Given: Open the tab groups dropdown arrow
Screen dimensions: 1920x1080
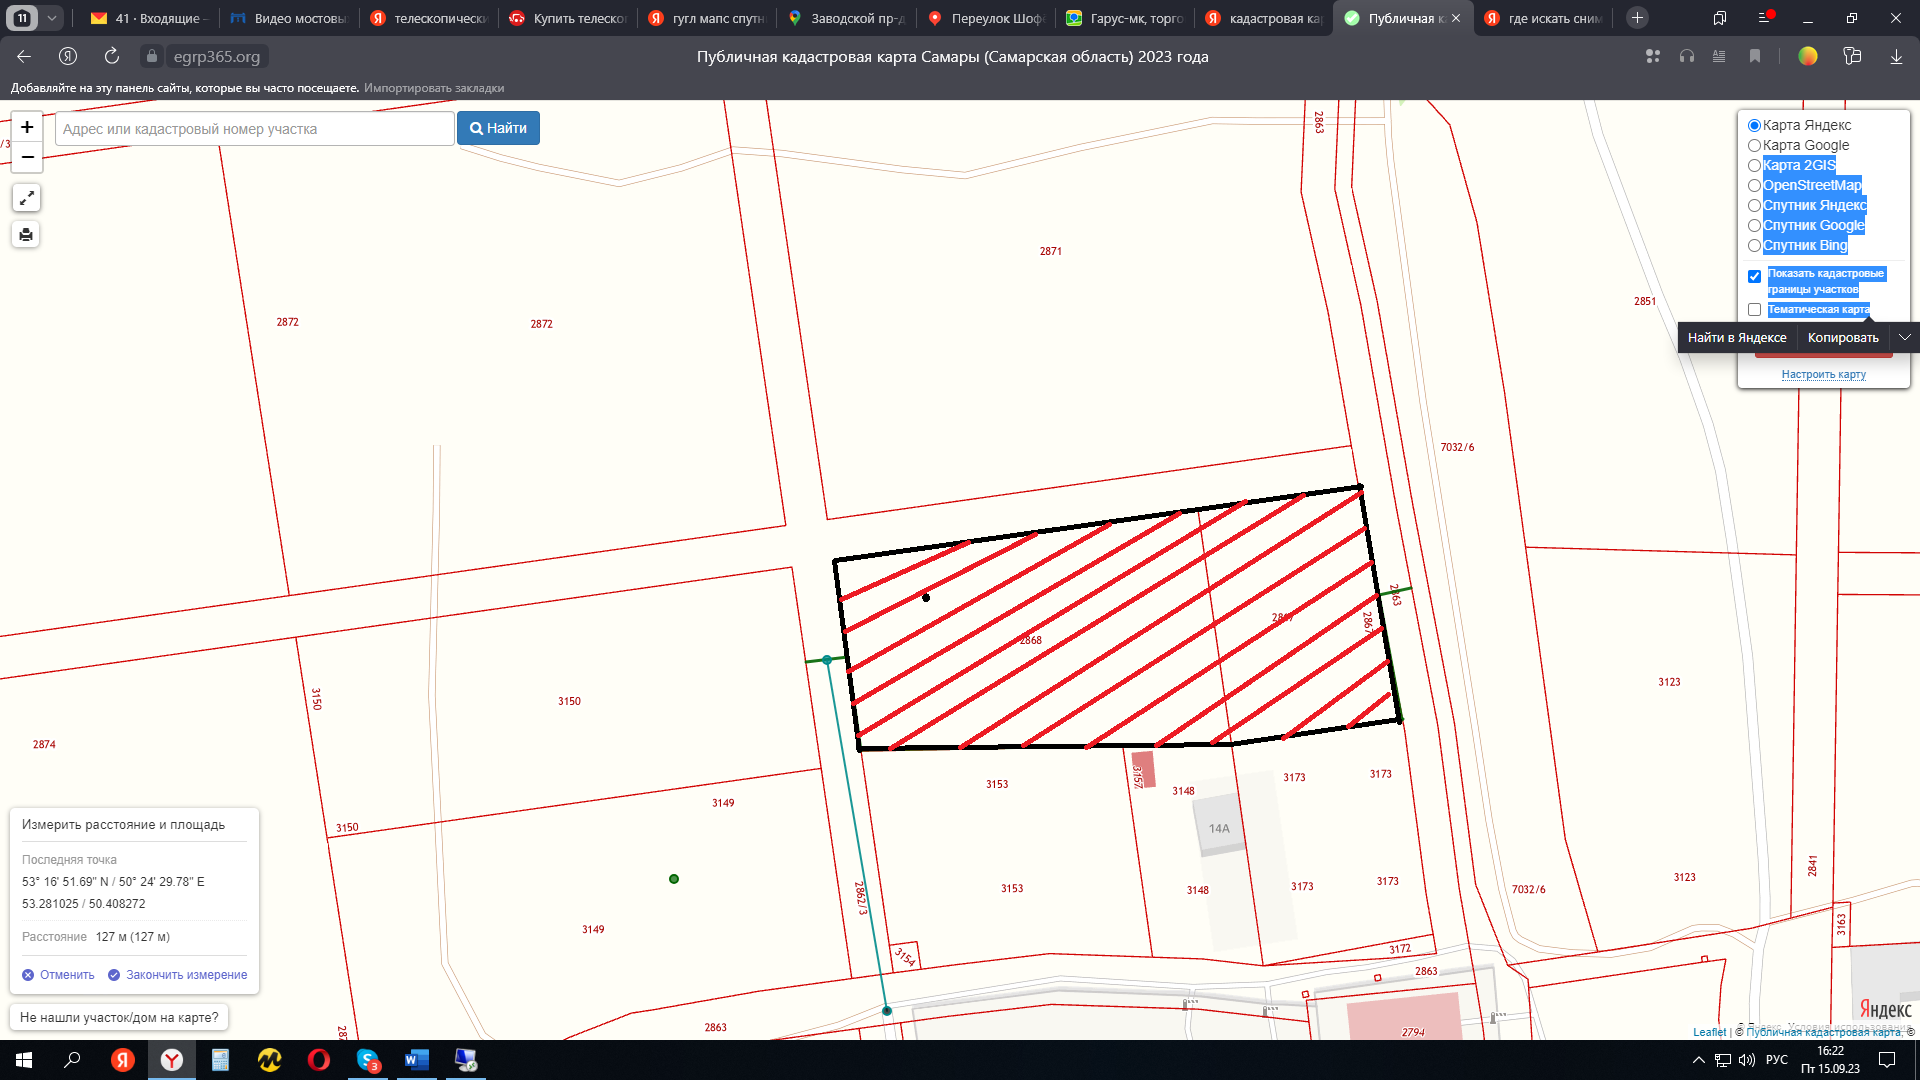Looking at the screenshot, I should [52, 18].
